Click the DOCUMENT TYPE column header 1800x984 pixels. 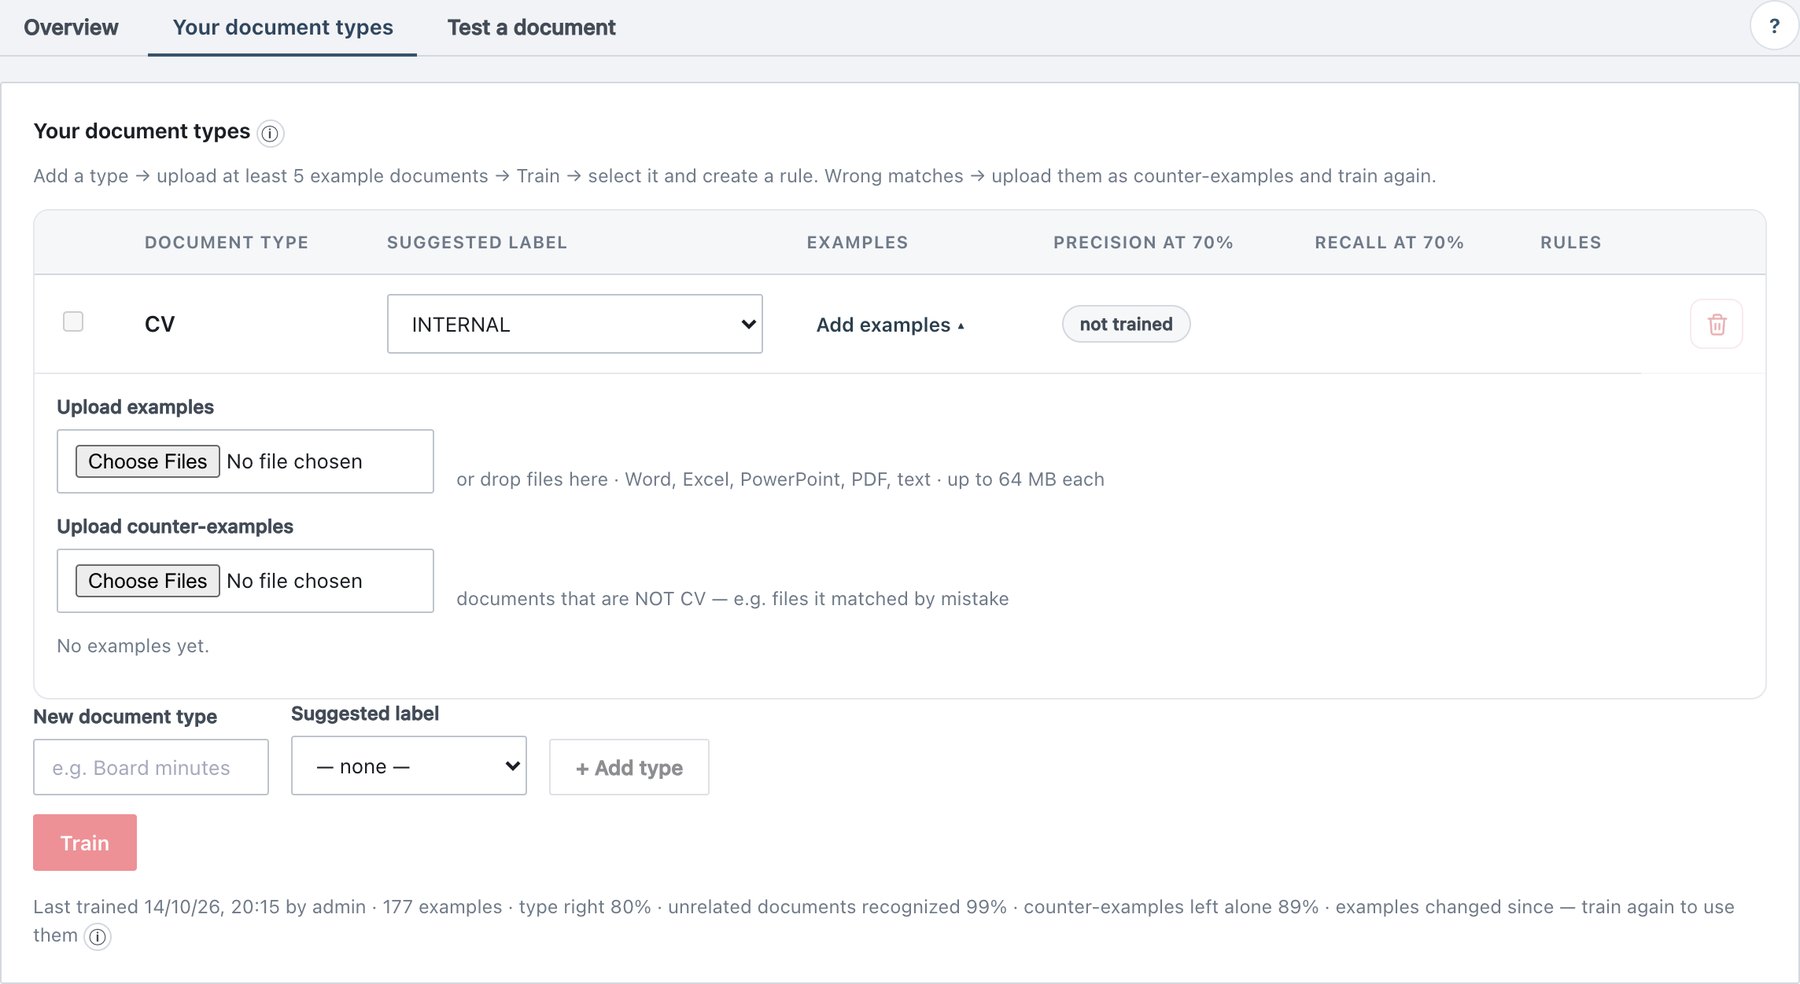point(226,242)
